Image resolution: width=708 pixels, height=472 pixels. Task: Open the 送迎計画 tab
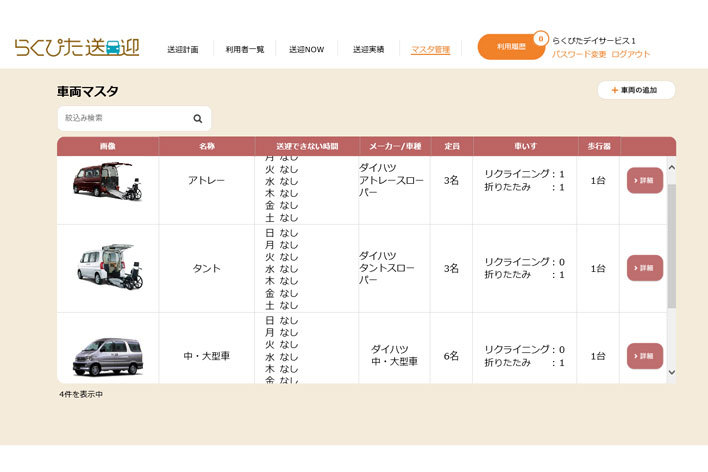[182, 49]
